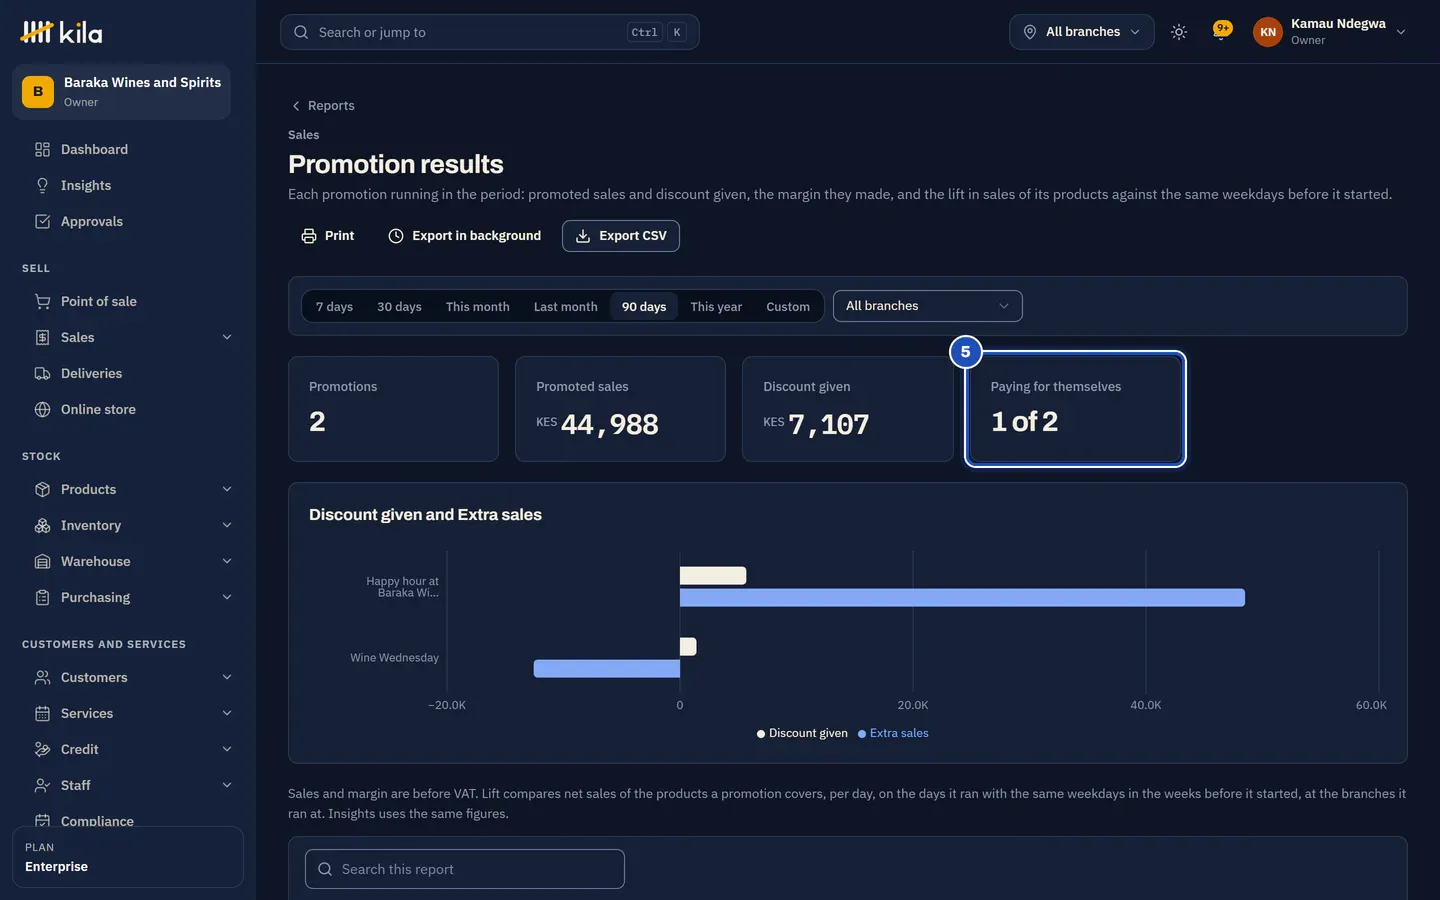Select the 30 days period
The image size is (1440, 900).
[x=399, y=307]
